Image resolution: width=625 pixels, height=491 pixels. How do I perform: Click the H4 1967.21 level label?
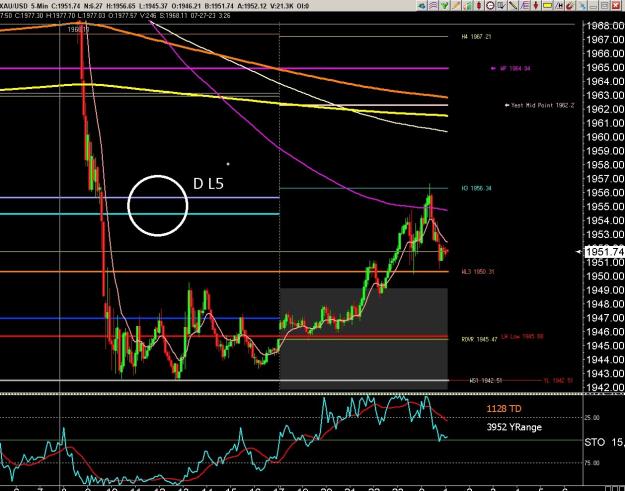coord(476,37)
